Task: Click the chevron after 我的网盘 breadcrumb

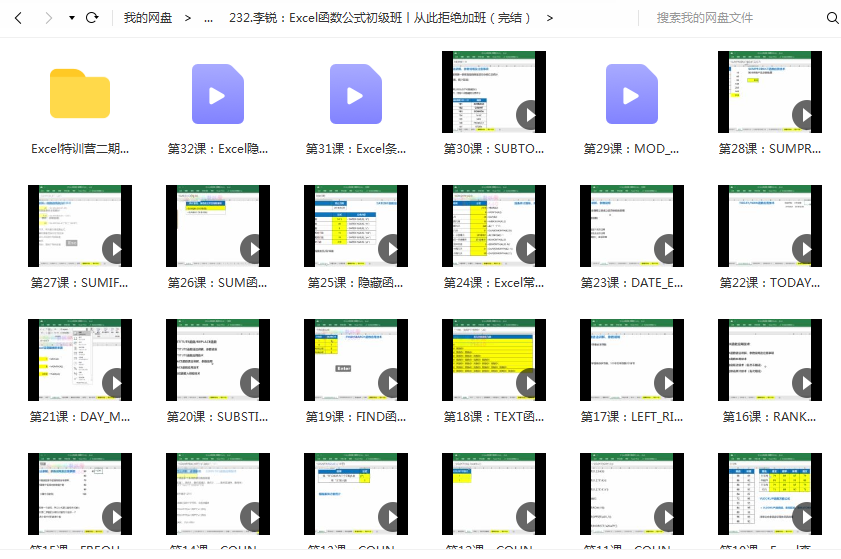Action: coord(188,18)
